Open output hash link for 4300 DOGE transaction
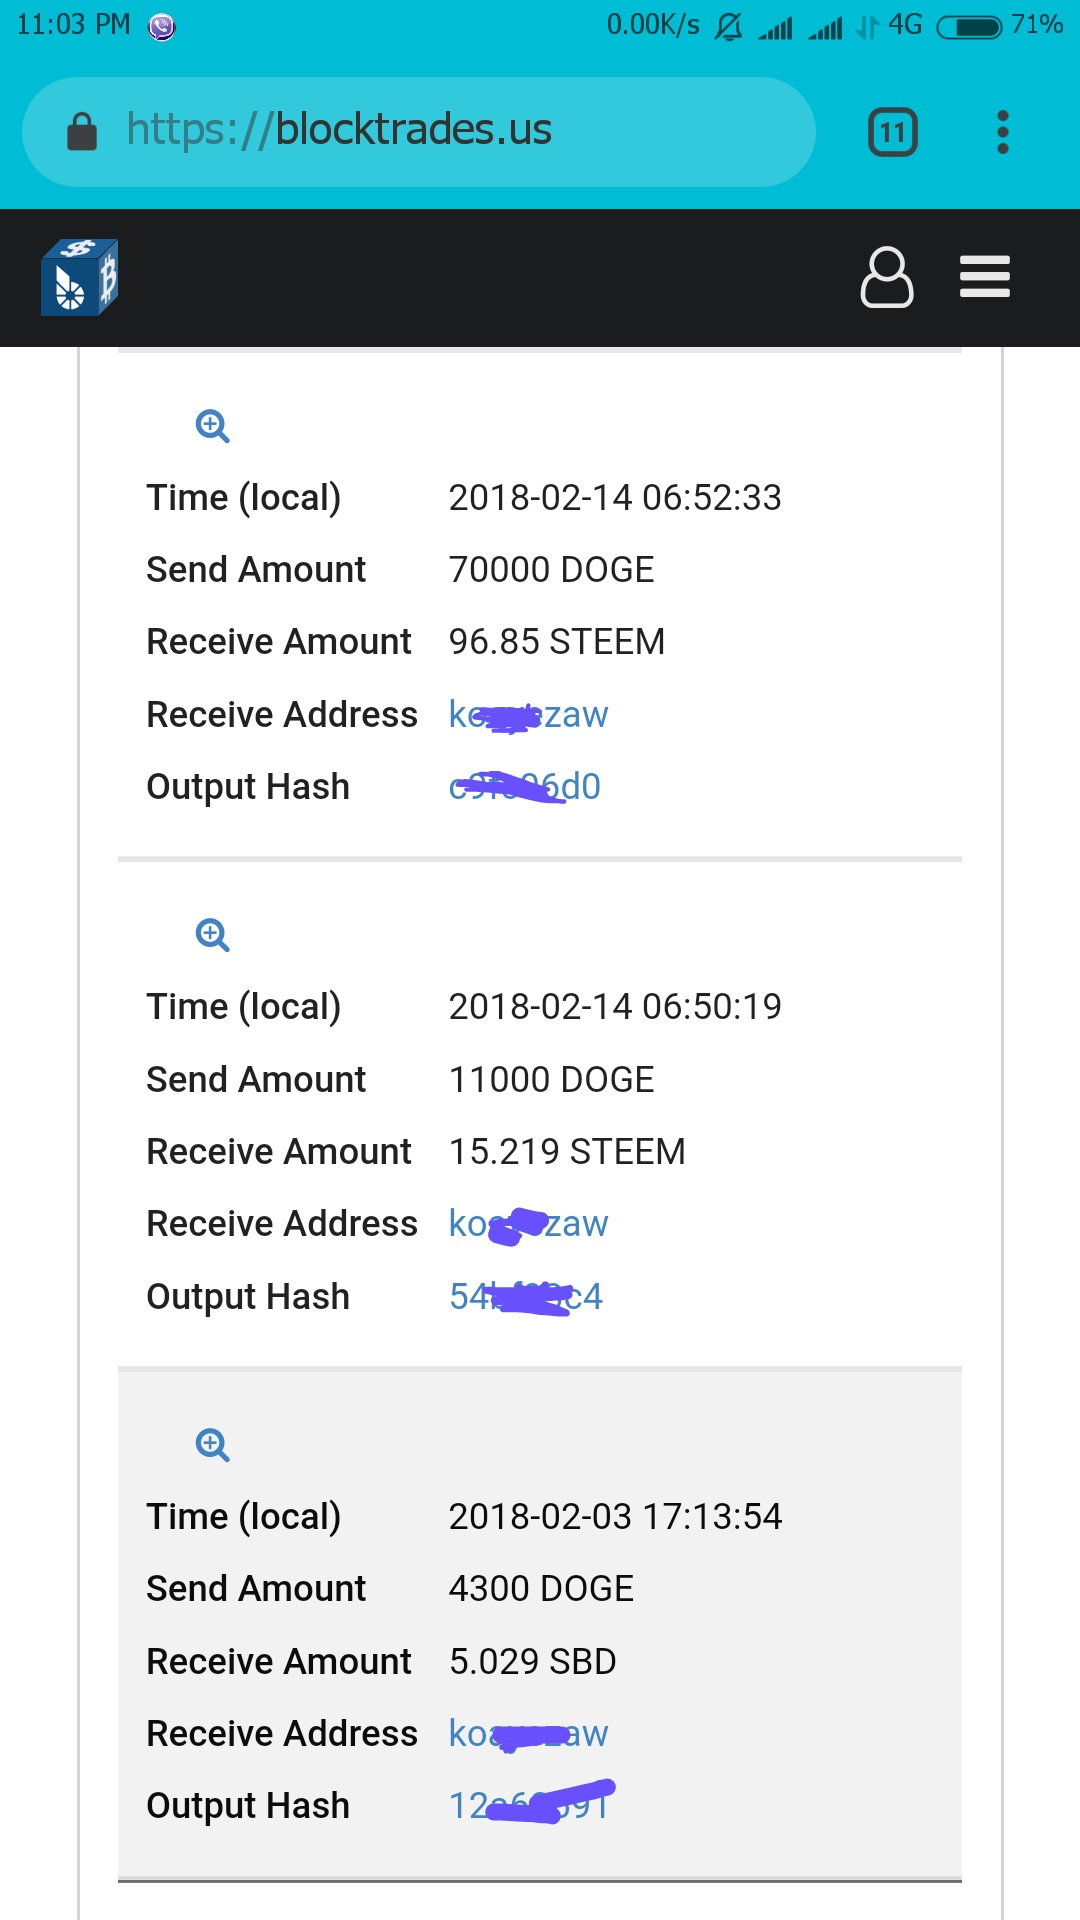The image size is (1080, 1920). (x=530, y=1806)
